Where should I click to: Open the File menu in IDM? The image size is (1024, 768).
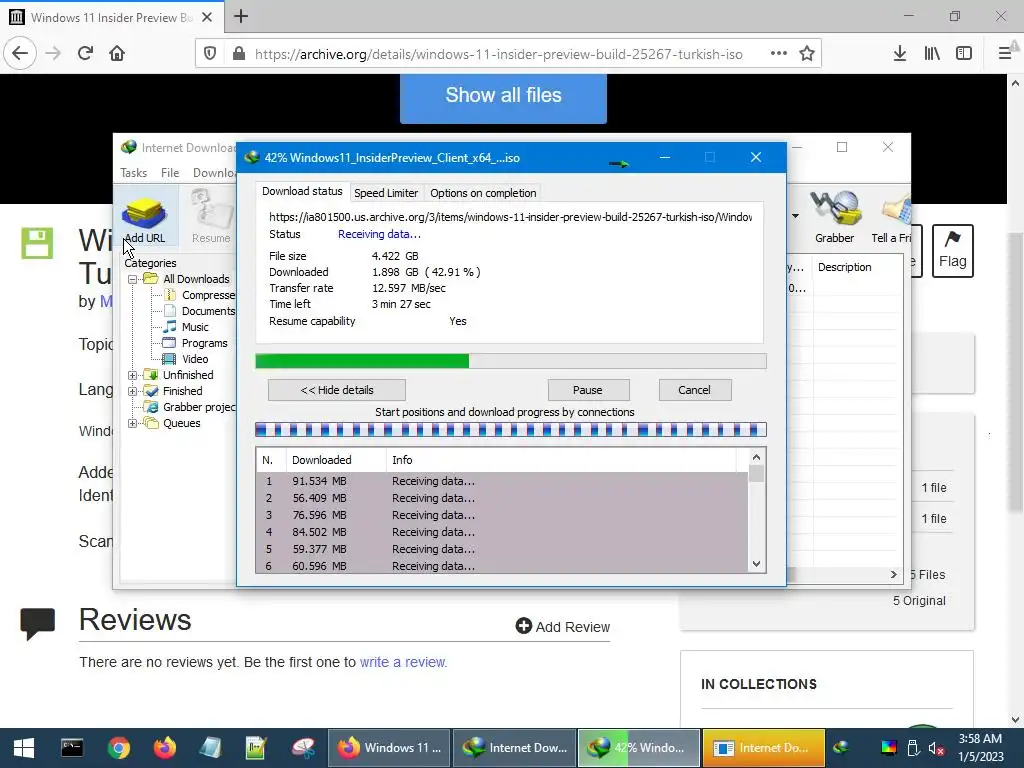coord(170,172)
